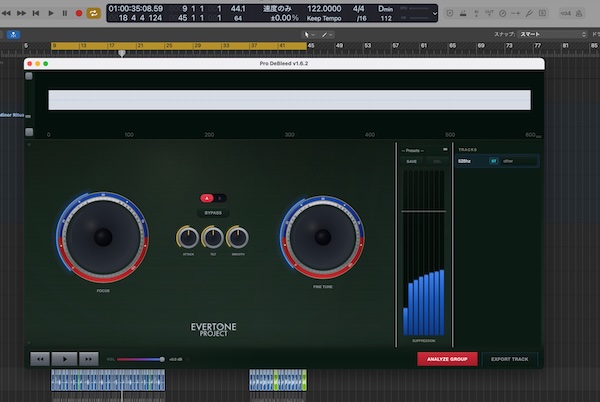600x402 pixels.
Task: Click bar 61 on the timeline ruler
Action: (424, 46)
